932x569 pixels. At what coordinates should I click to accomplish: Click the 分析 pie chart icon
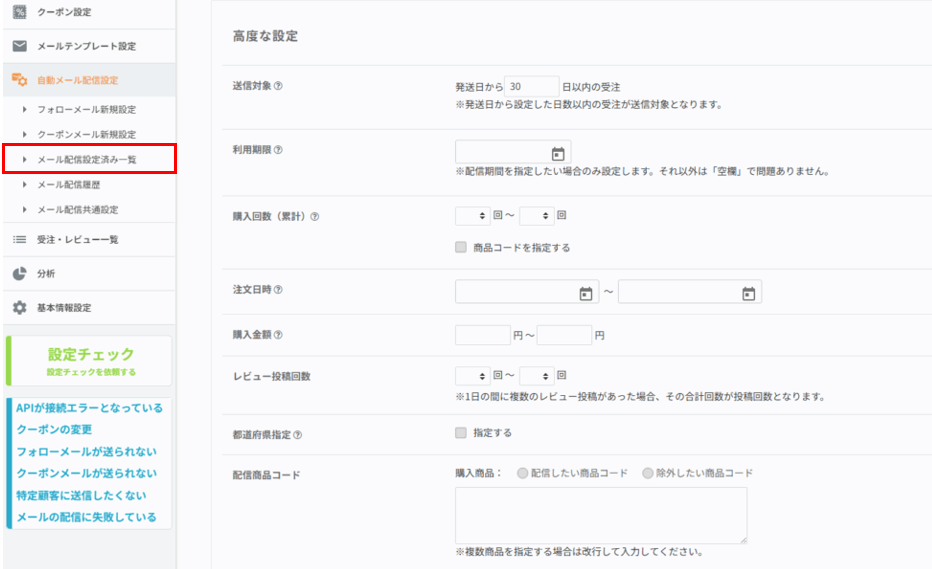(x=19, y=274)
